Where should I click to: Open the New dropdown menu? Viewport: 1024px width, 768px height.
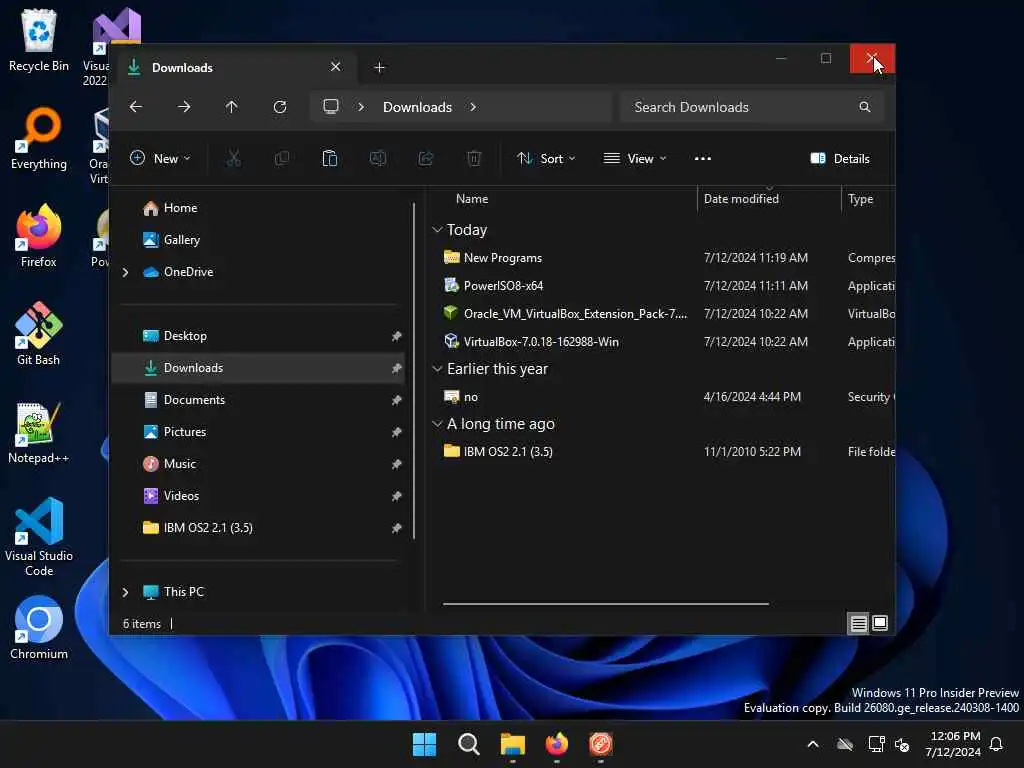(160, 158)
